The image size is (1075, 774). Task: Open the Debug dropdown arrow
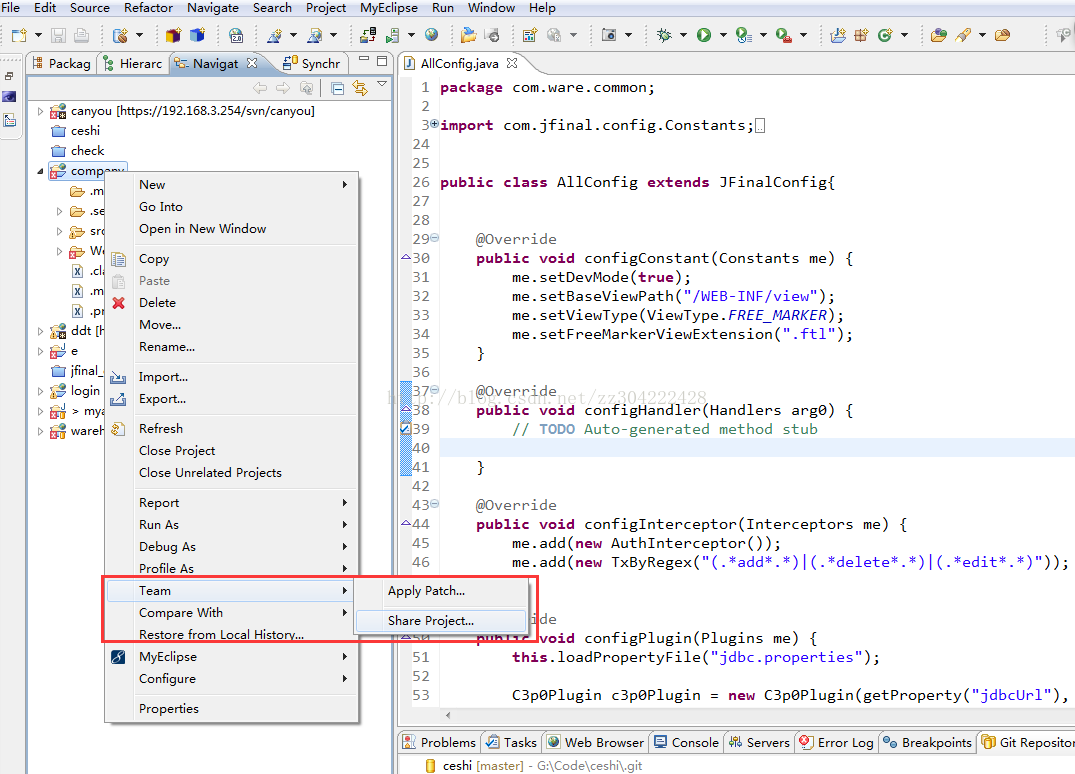(683, 35)
